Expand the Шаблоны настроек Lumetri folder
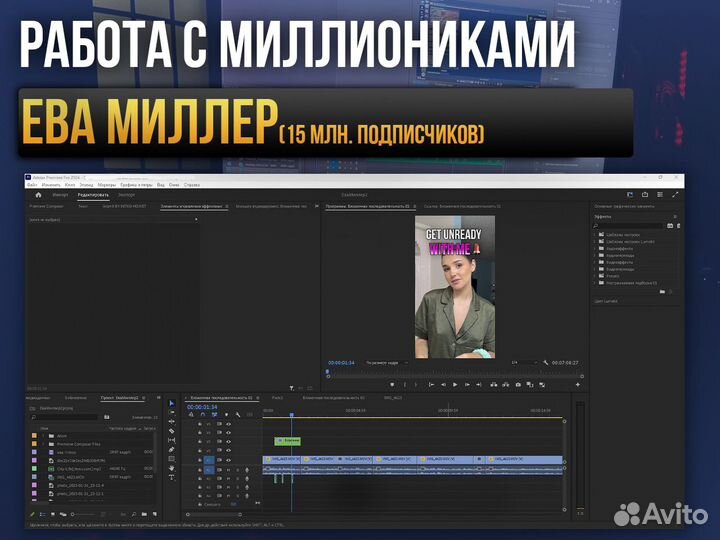This screenshot has height=540, width=720. 595,242
